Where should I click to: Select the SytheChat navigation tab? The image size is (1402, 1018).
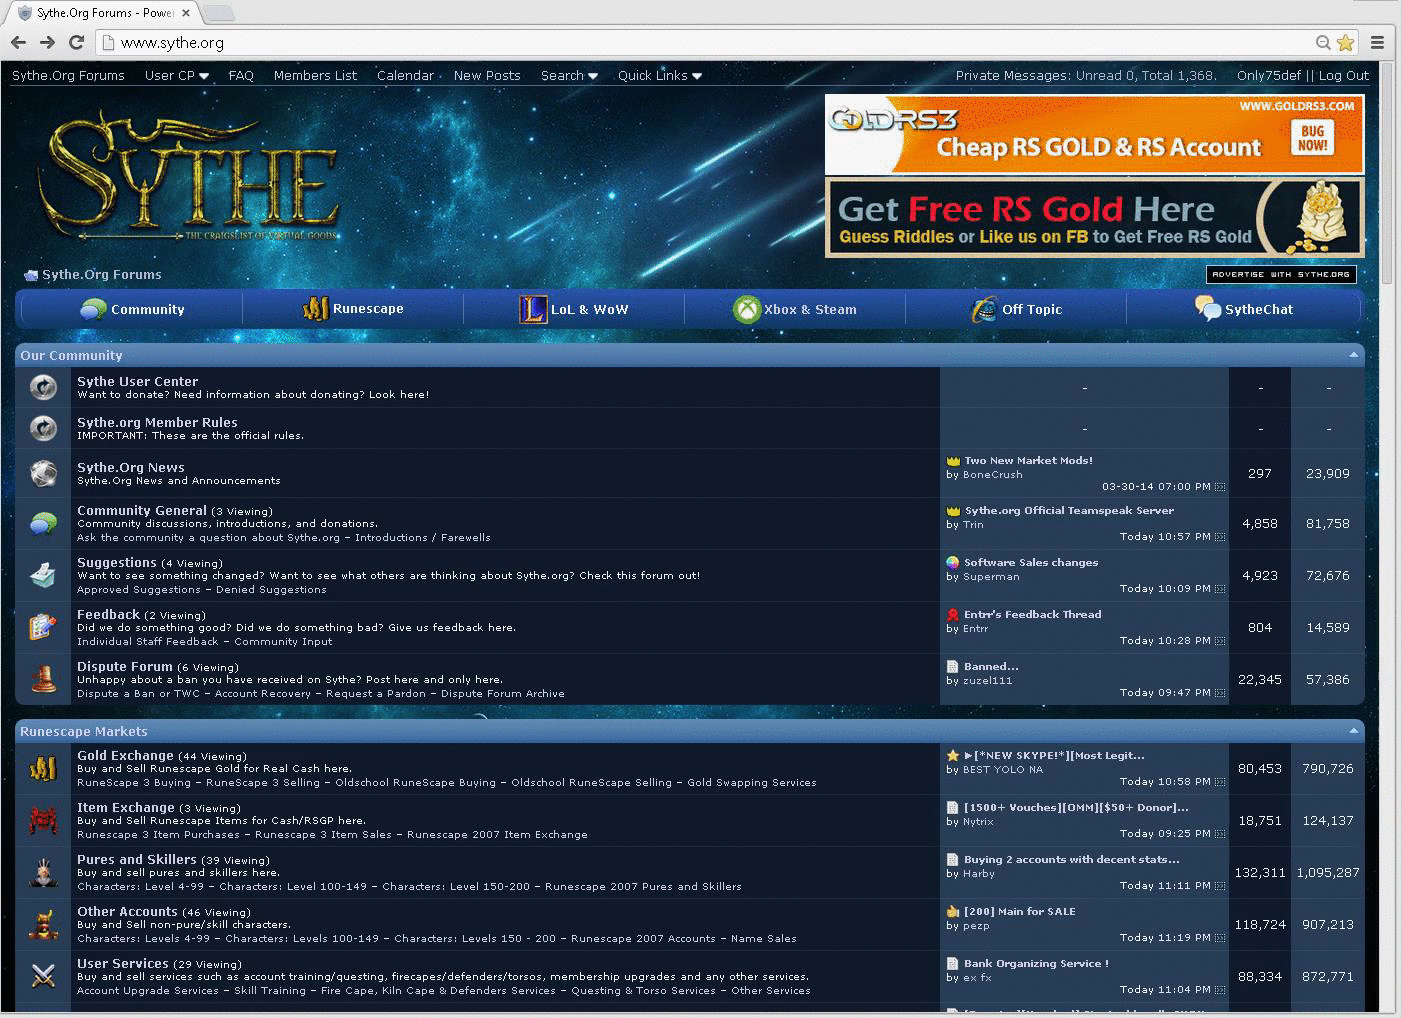pyautogui.click(x=1243, y=309)
